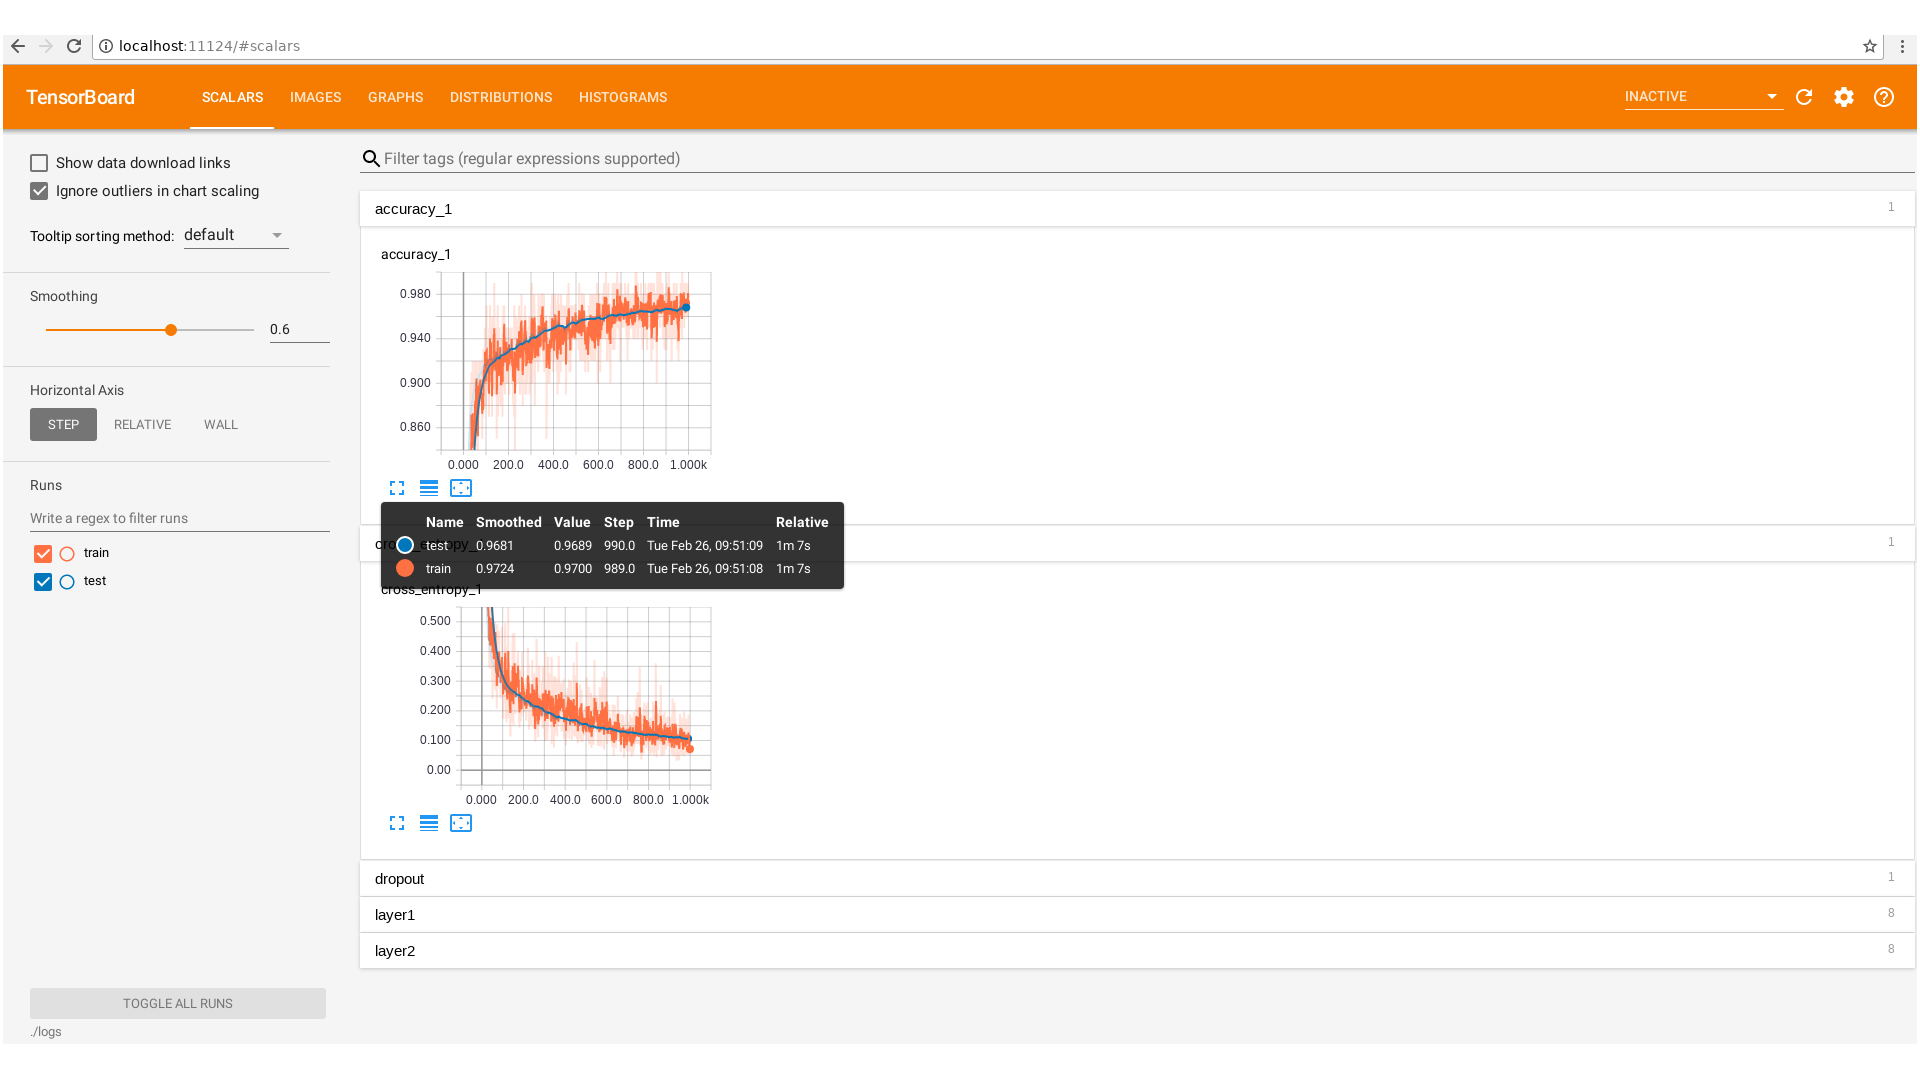The height and width of the screenshot is (1080, 1920).
Task: Expand accuracy_1 chart to full size
Action: 397,488
